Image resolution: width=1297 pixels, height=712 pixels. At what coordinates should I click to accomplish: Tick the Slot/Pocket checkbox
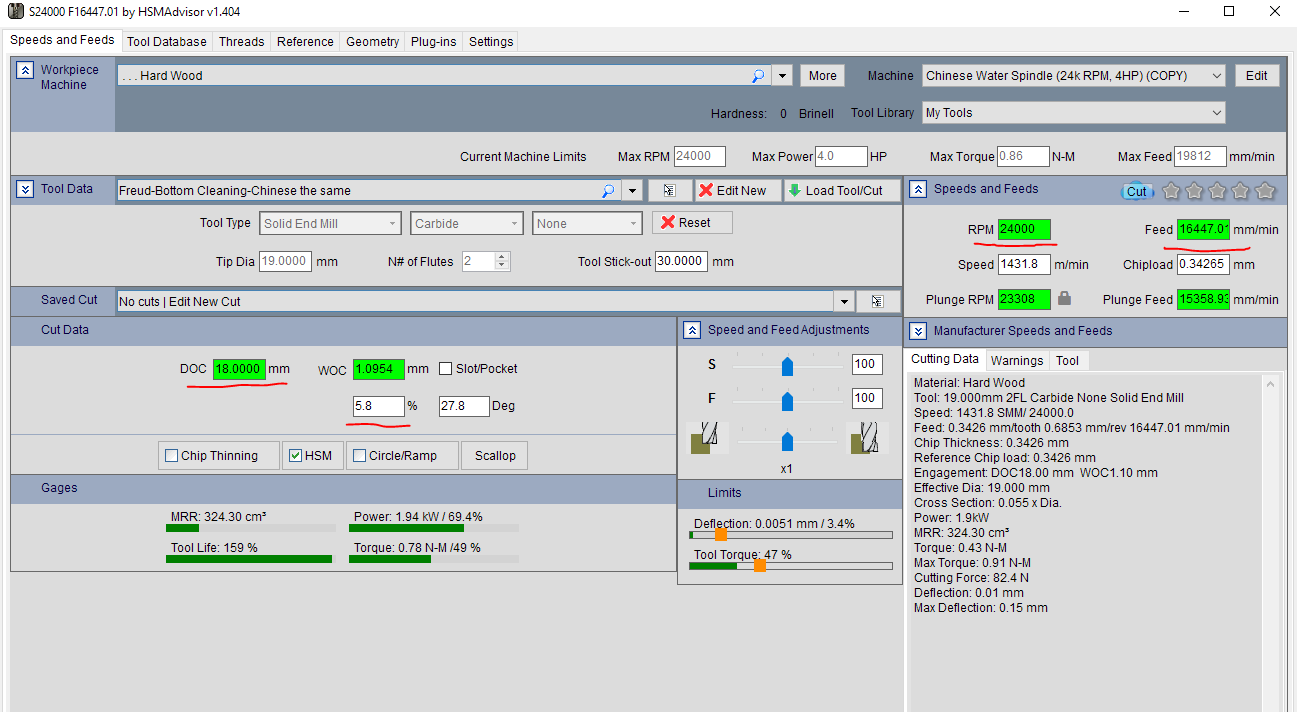click(x=446, y=369)
